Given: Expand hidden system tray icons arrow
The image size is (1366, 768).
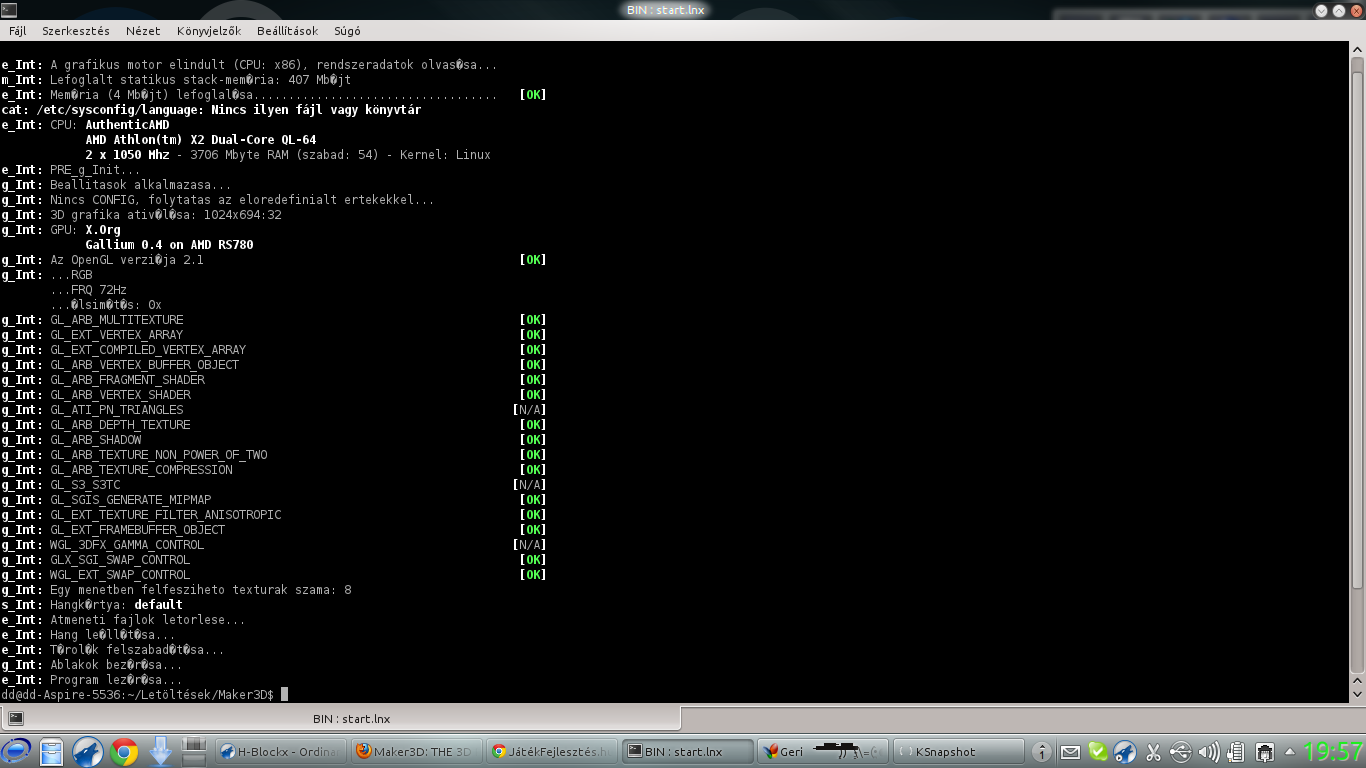Looking at the screenshot, I should [1290, 752].
